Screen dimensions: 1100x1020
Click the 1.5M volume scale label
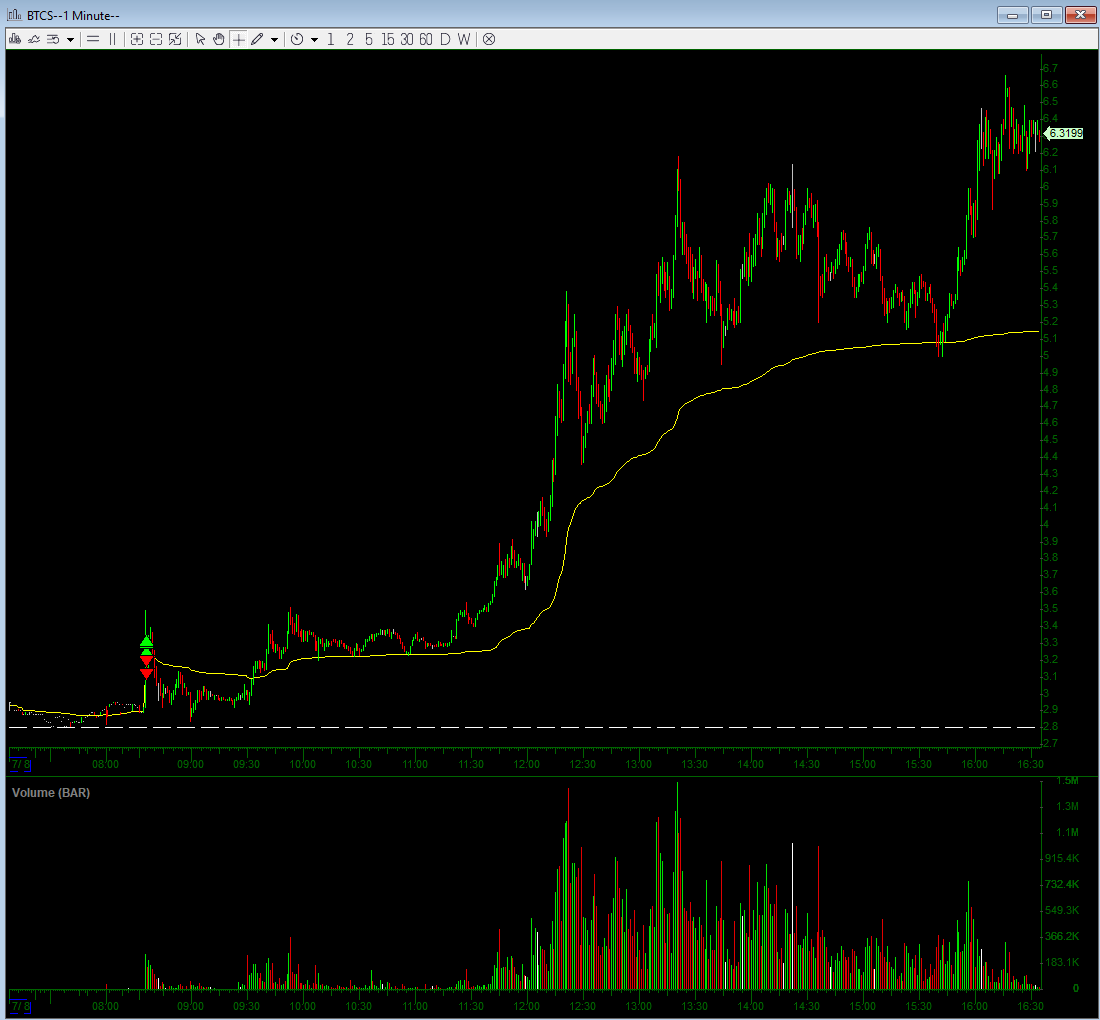click(1068, 781)
